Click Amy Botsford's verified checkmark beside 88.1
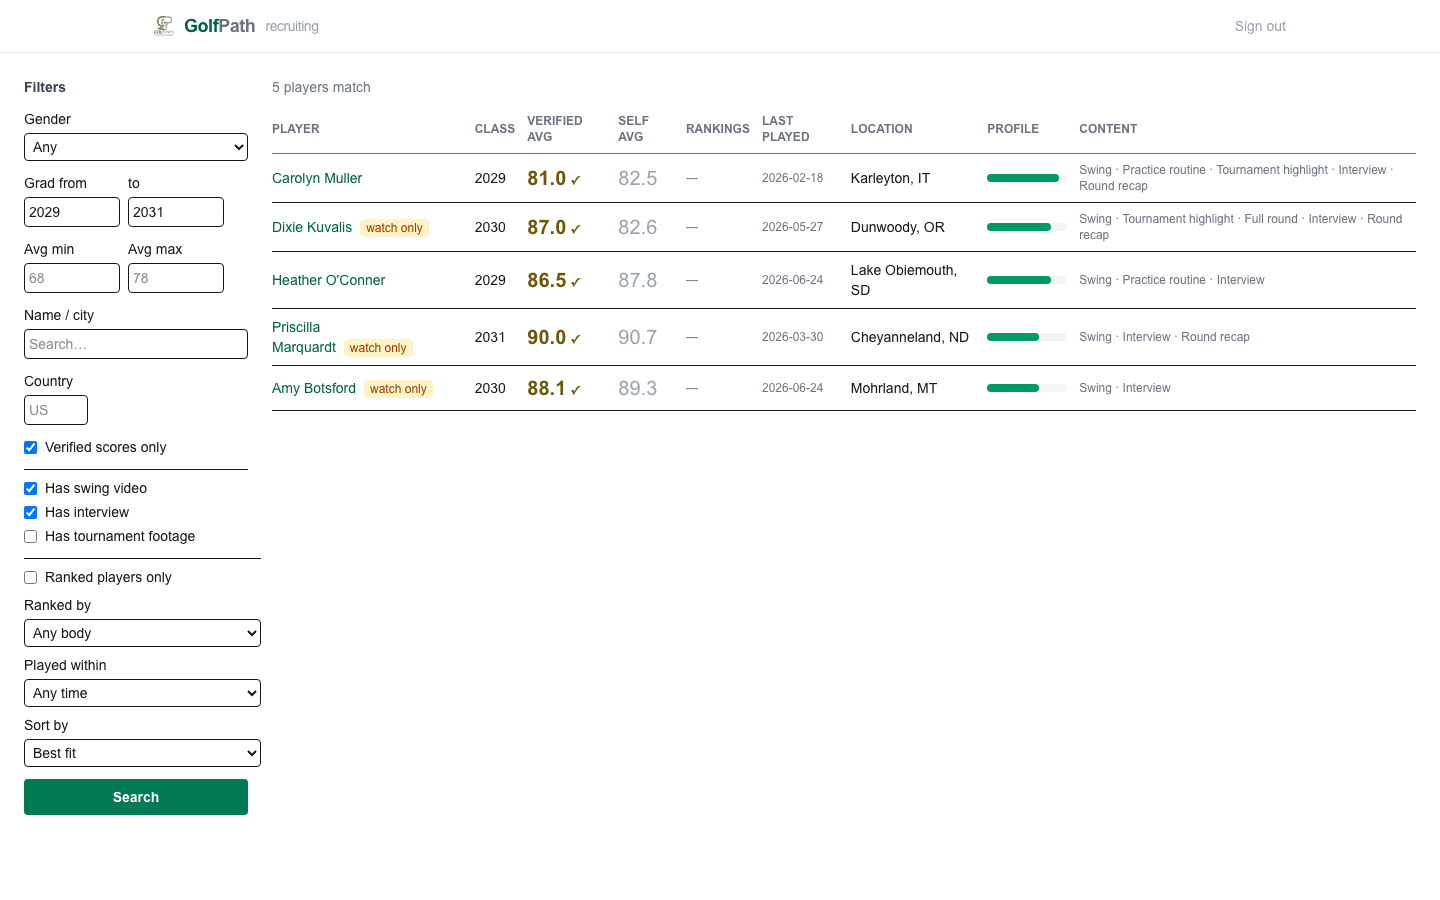The height and width of the screenshot is (900, 1440). [x=576, y=390]
